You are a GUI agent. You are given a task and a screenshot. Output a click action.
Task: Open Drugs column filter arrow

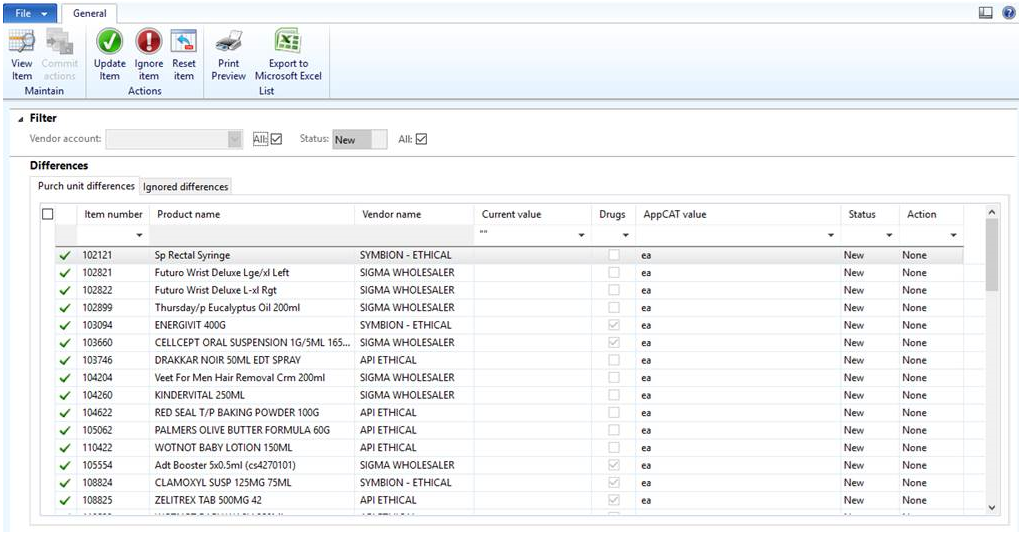[625, 235]
